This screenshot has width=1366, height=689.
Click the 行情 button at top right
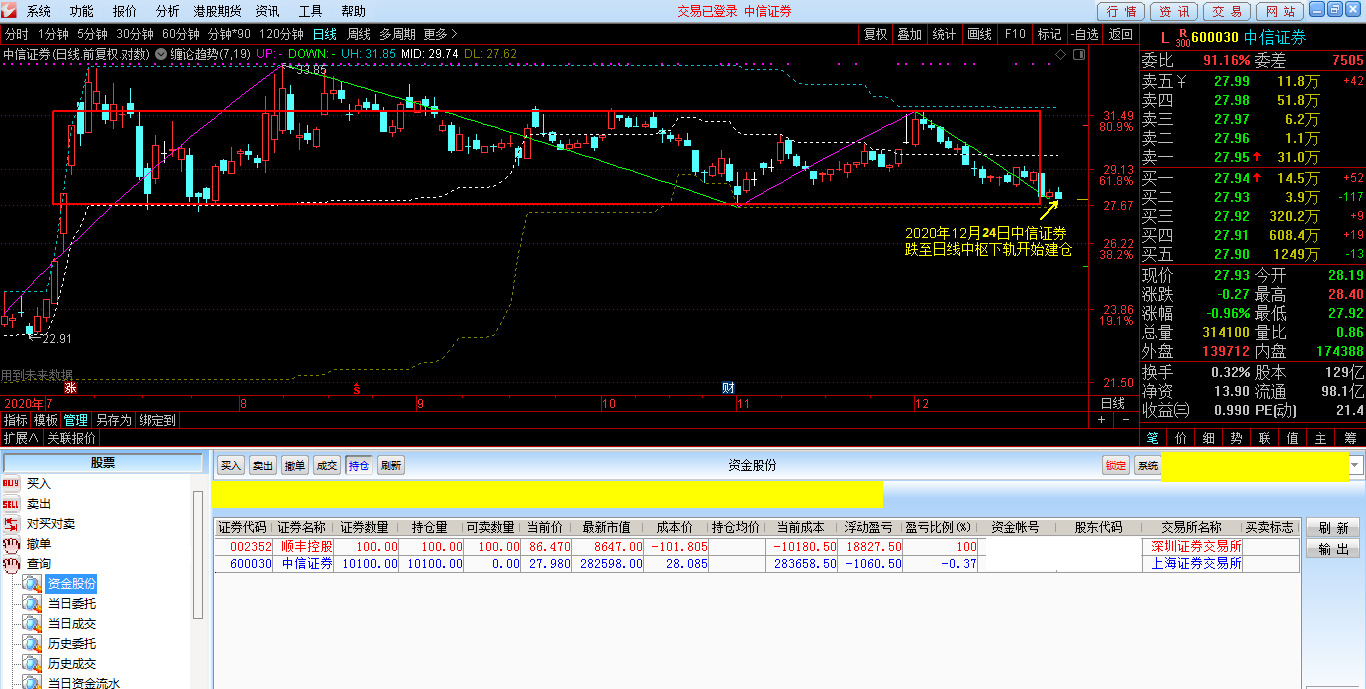pos(1121,11)
